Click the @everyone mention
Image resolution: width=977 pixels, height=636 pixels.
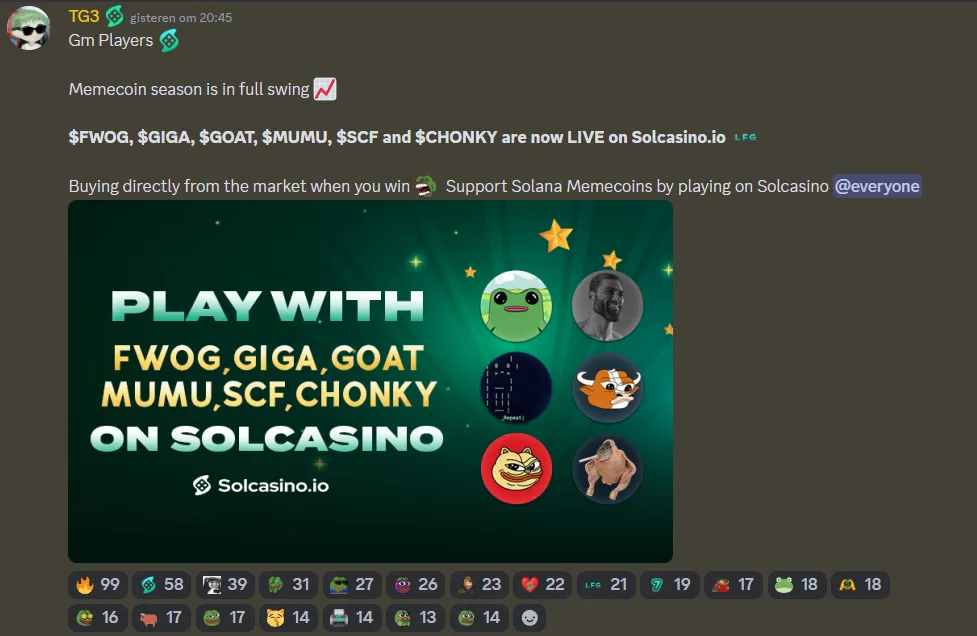click(877, 186)
